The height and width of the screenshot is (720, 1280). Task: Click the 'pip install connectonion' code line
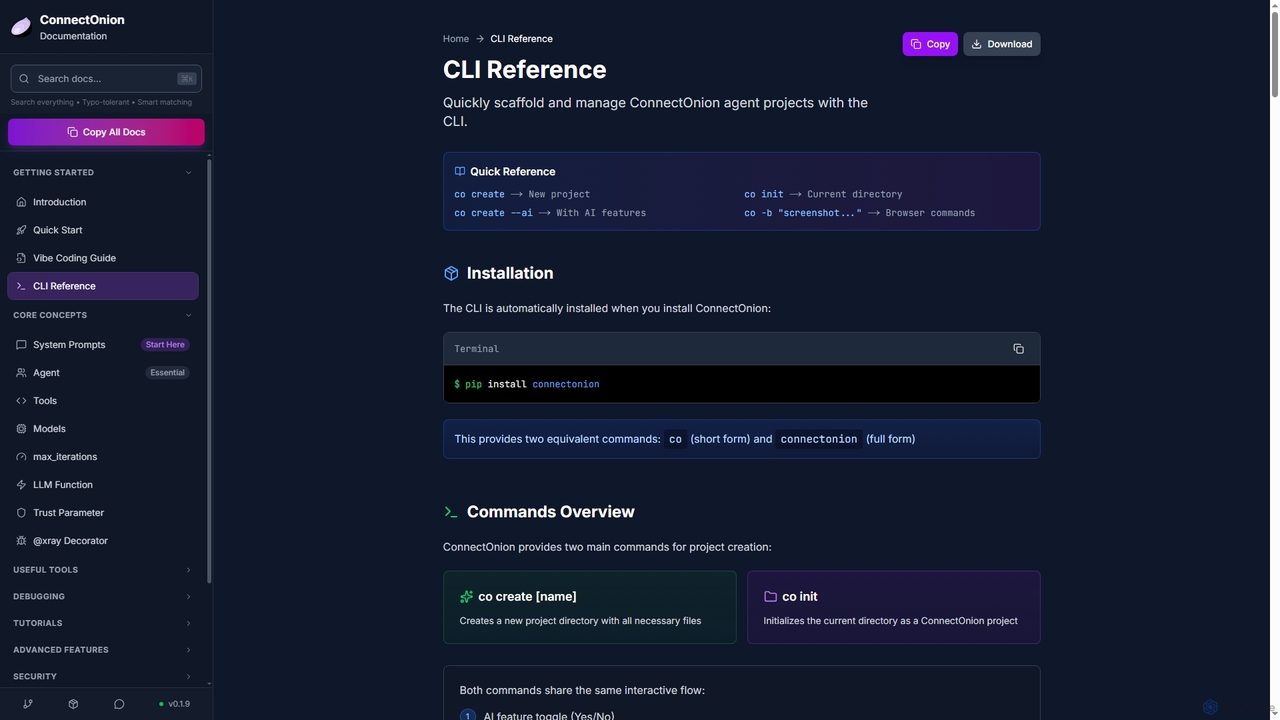pyautogui.click(x=527, y=384)
